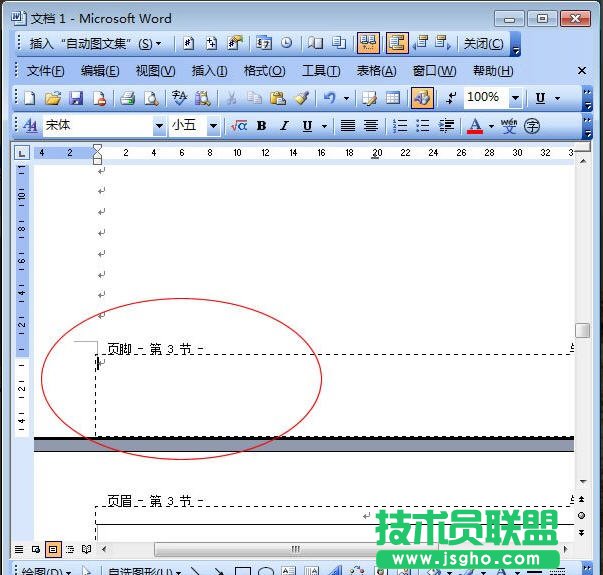Toggle bulleted list formatting

click(x=423, y=125)
